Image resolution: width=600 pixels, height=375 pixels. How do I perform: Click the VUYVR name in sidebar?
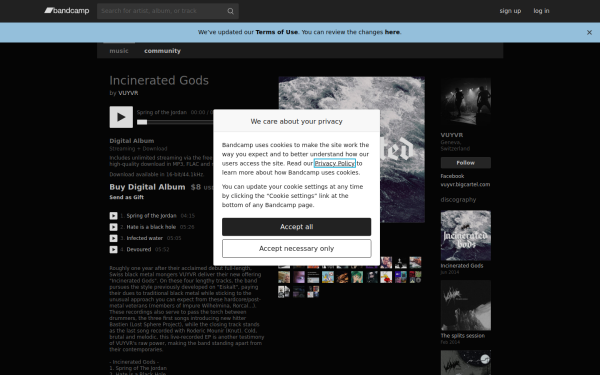click(x=452, y=135)
